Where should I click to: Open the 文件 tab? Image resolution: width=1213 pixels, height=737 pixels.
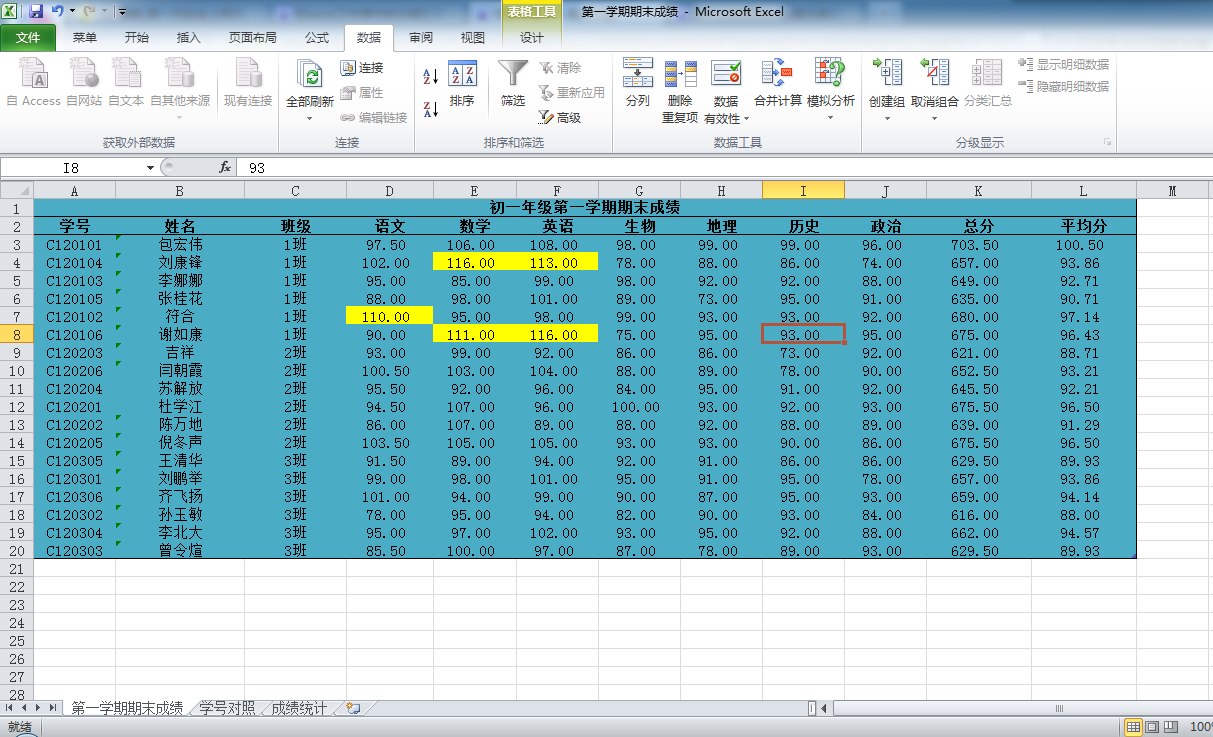[28, 38]
